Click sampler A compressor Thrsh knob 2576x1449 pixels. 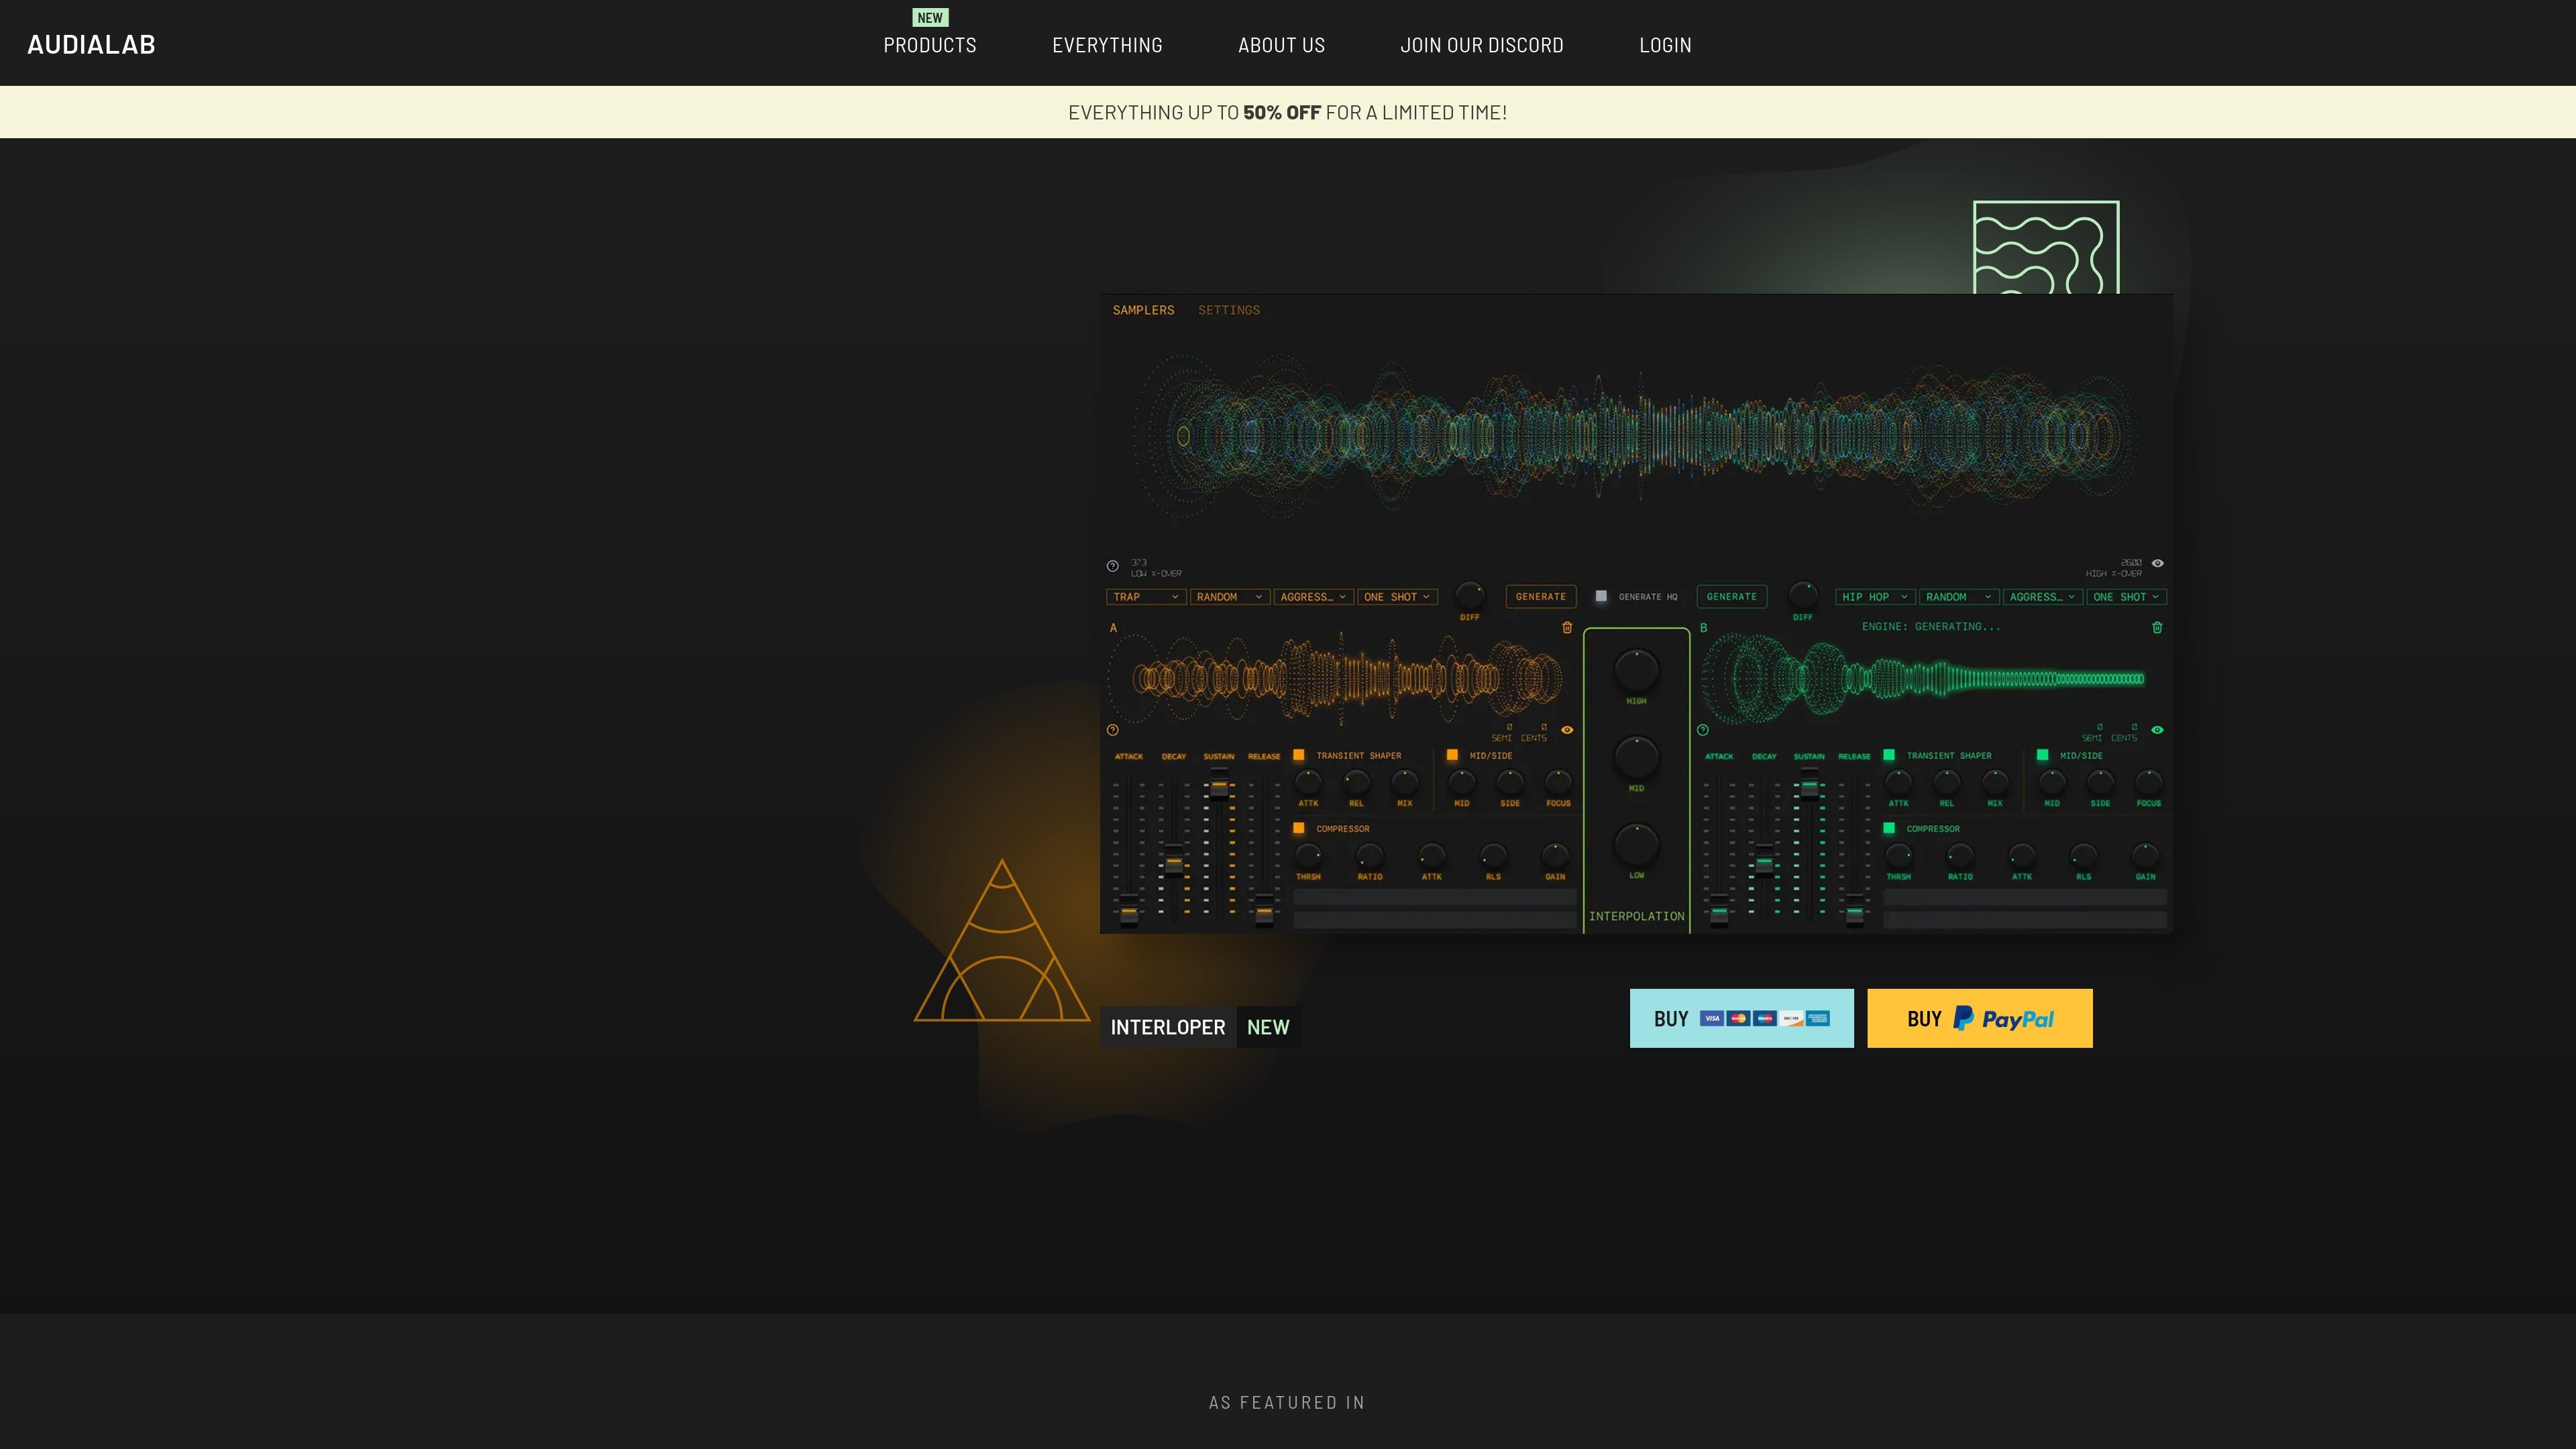pyautogui.click(x=1308, y=855)
